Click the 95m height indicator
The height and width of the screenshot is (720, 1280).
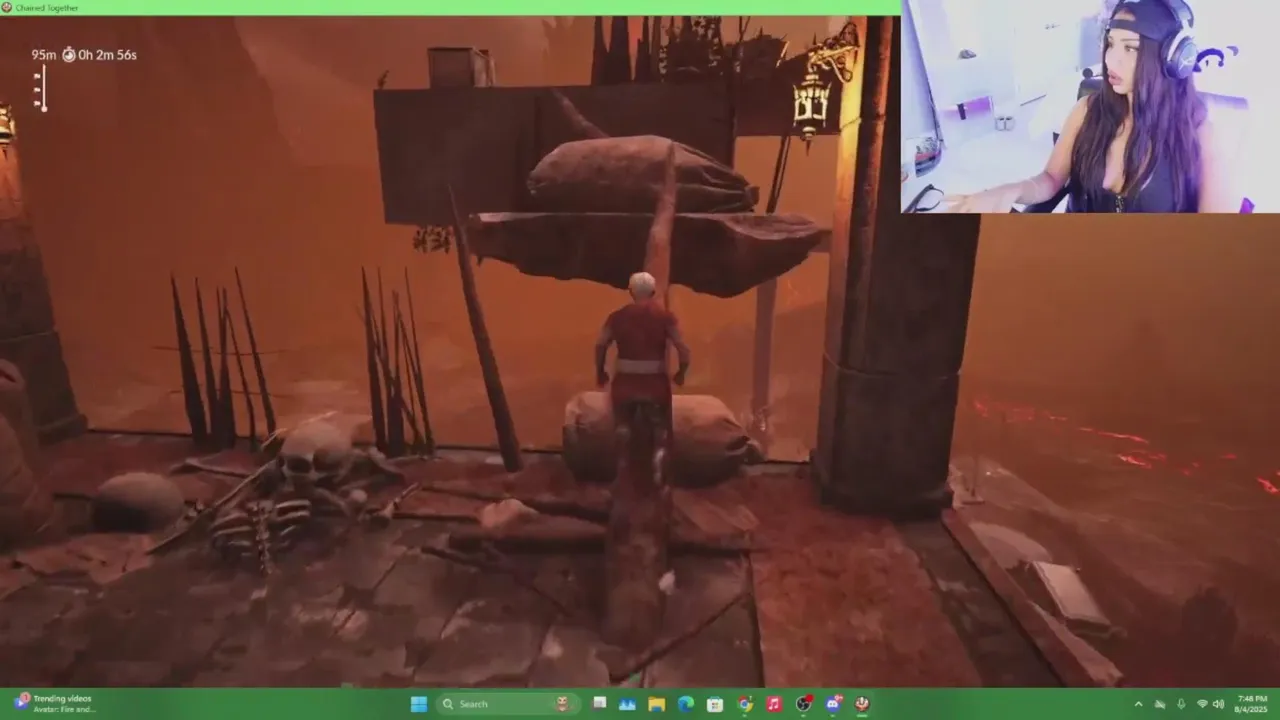click(43, 55)
